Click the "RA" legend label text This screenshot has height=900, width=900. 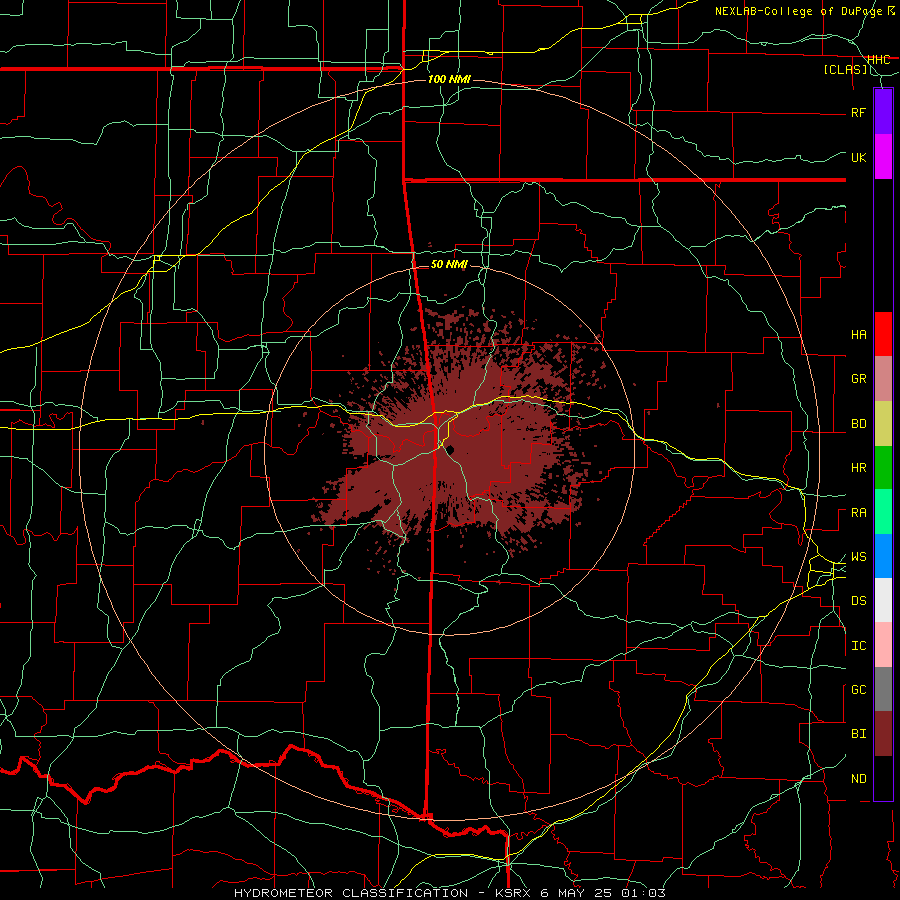pos(859,513)
